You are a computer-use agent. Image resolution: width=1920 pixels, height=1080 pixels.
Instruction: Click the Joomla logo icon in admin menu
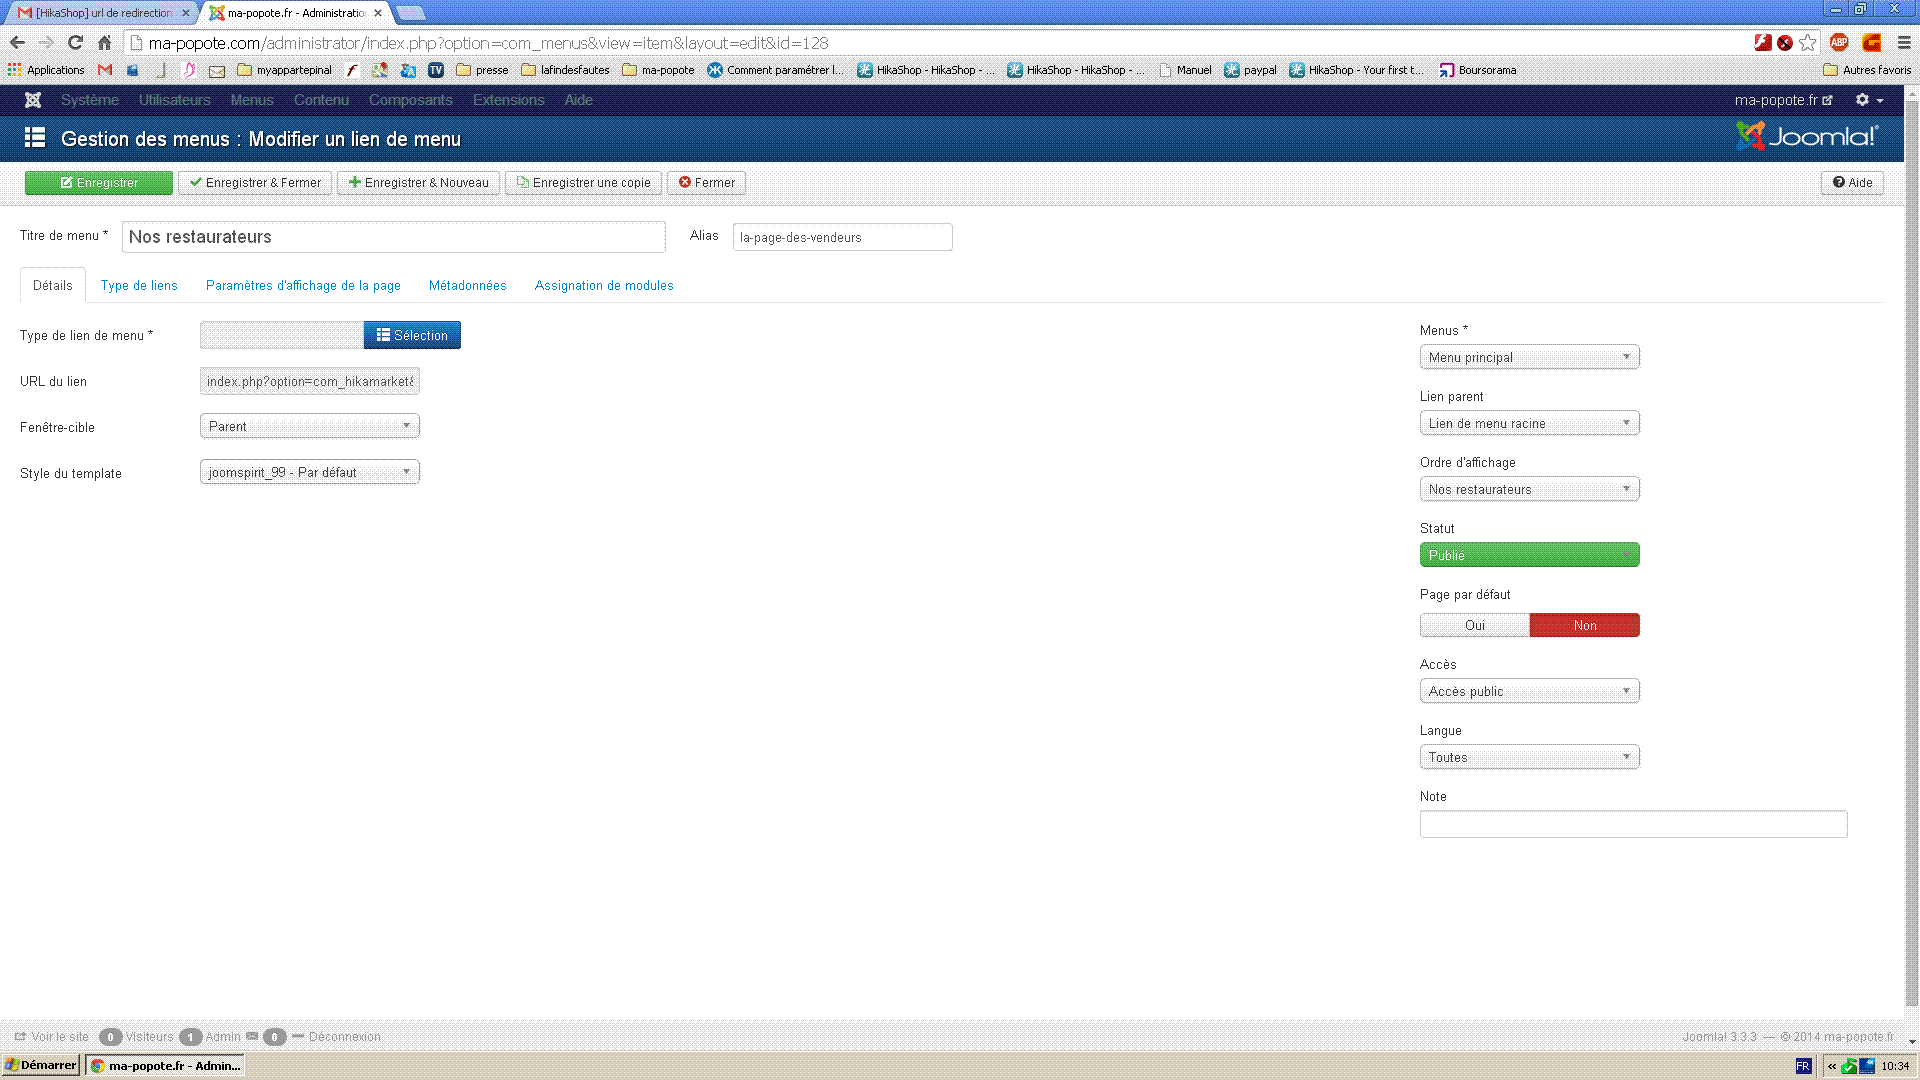pyautogui.click(x=33, y=100)
